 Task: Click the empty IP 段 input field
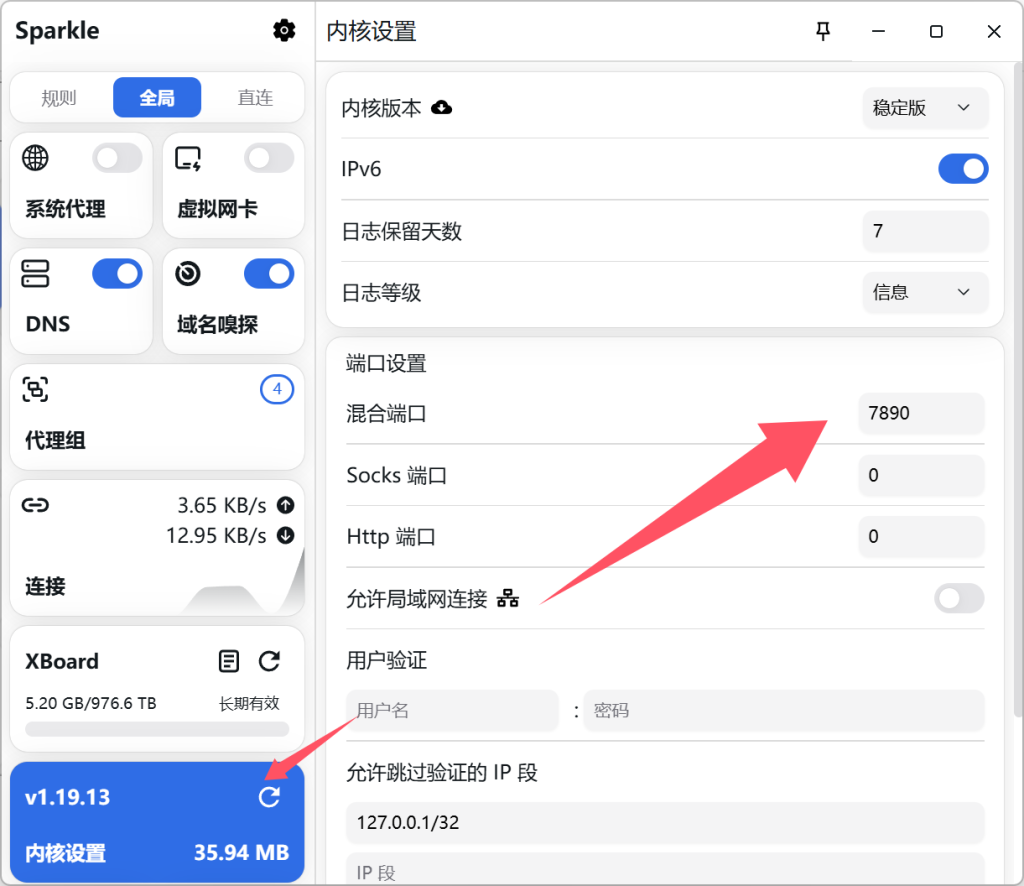click(665, 870)
